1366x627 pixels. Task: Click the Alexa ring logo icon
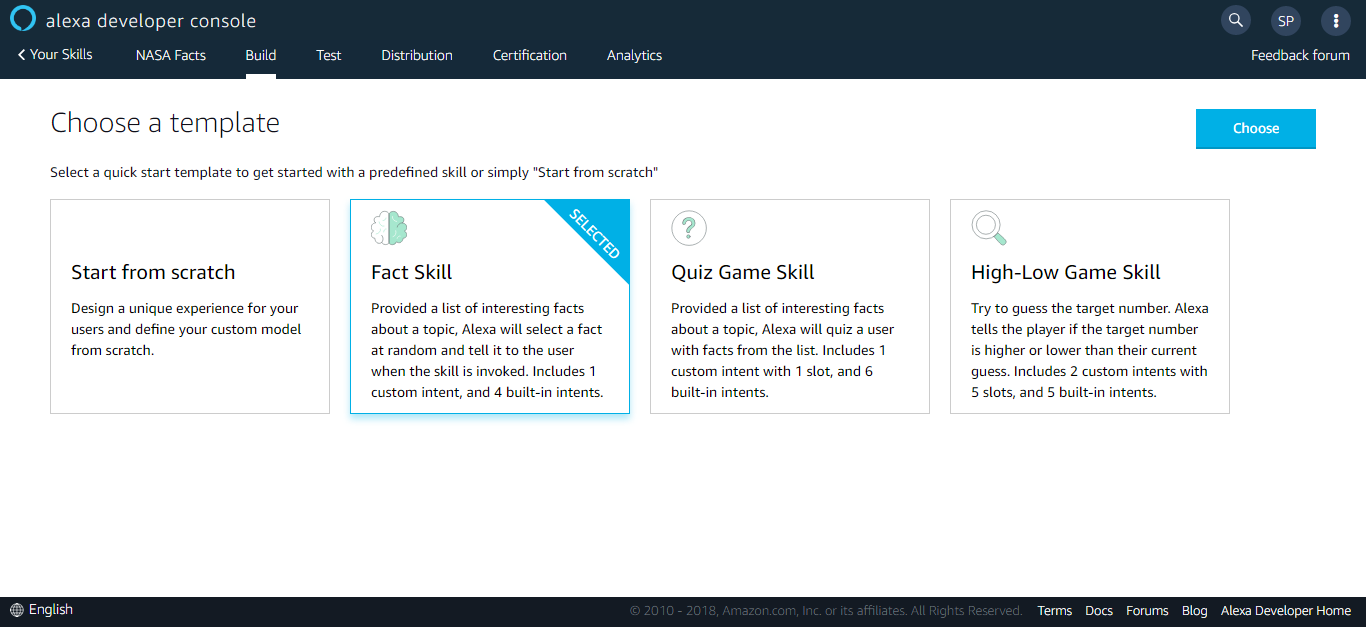coord(22,20)
